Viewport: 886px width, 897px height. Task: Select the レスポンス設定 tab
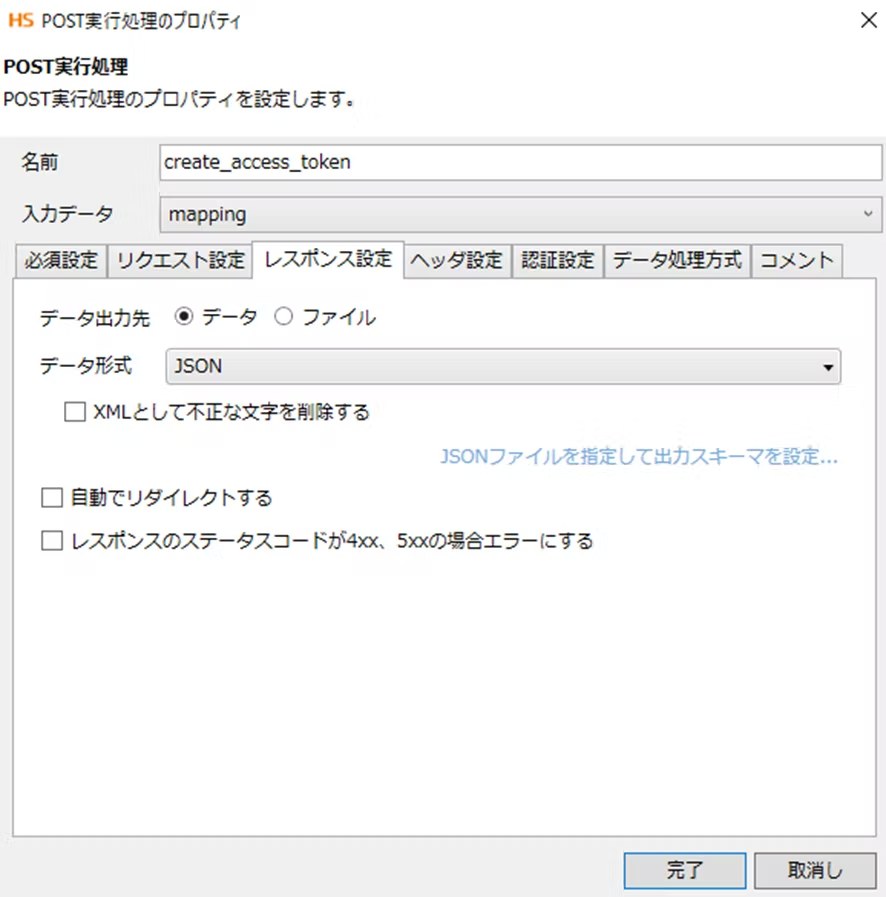(328, 259)
